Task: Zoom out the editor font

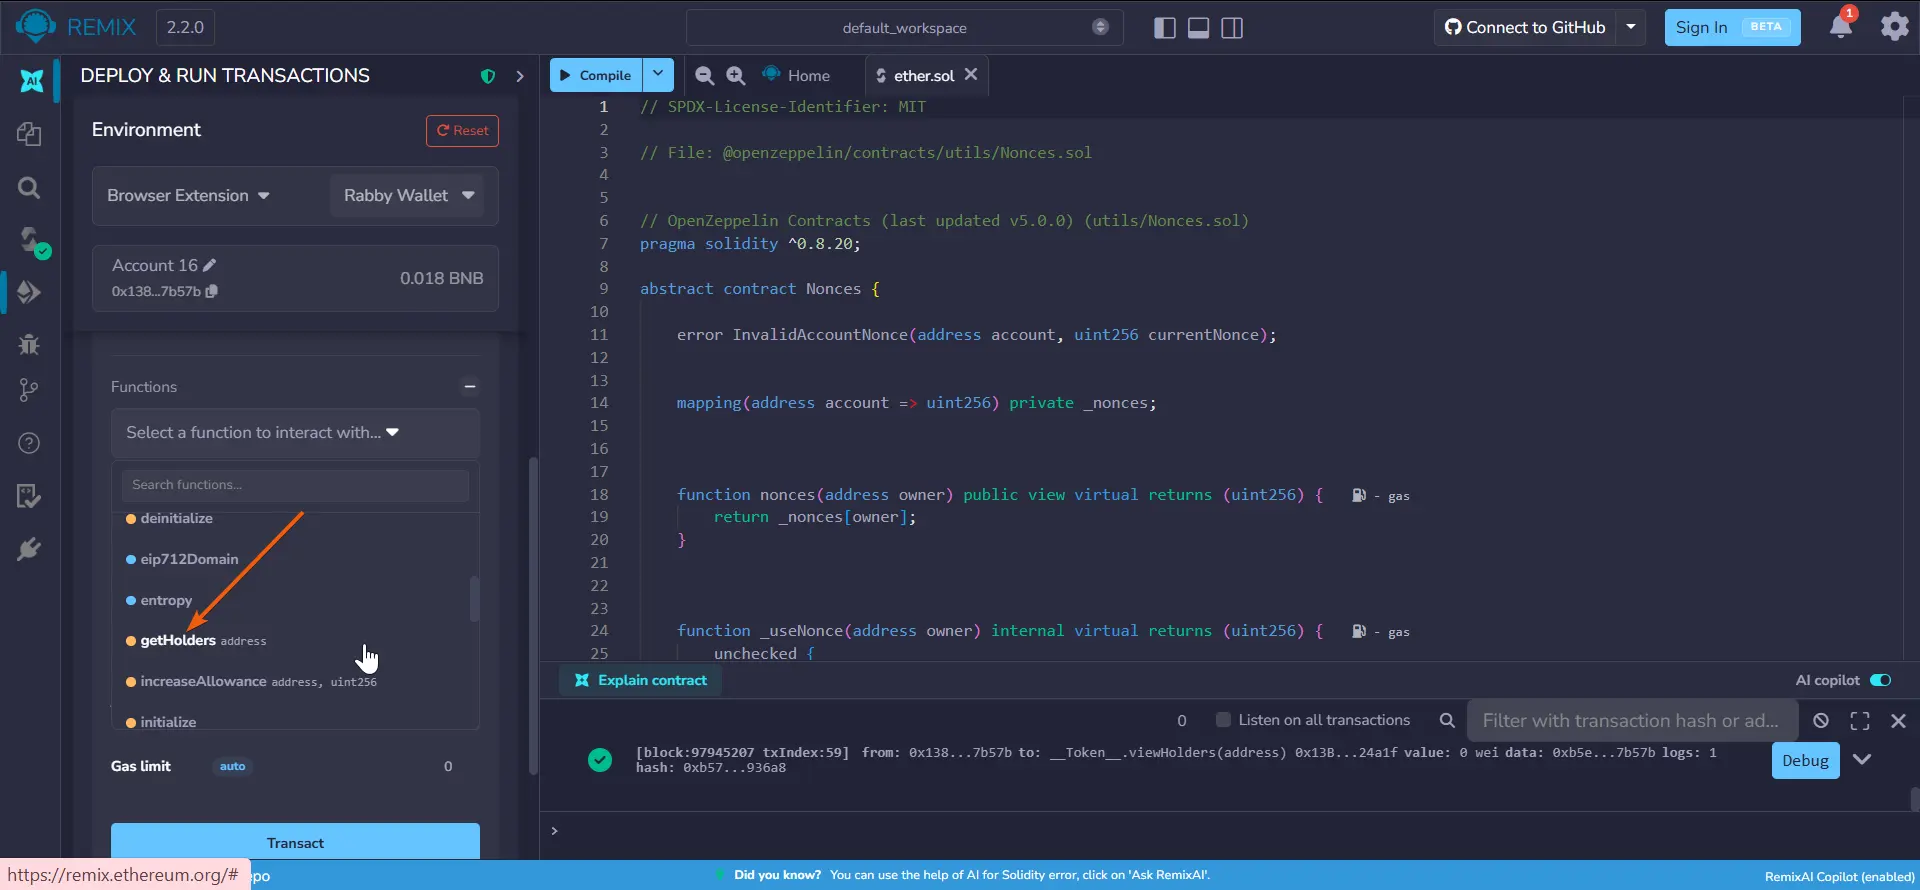Action: coord(704,76)
